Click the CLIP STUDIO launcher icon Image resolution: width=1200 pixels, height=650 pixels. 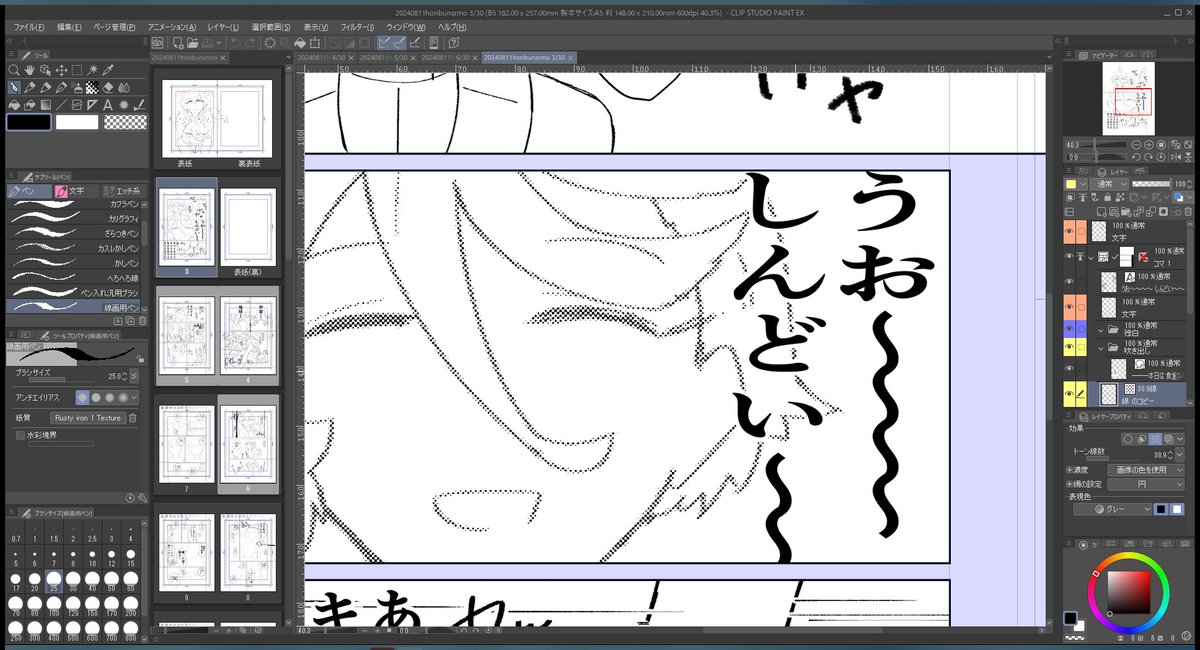pyautogui.click(x=157, y=43)
